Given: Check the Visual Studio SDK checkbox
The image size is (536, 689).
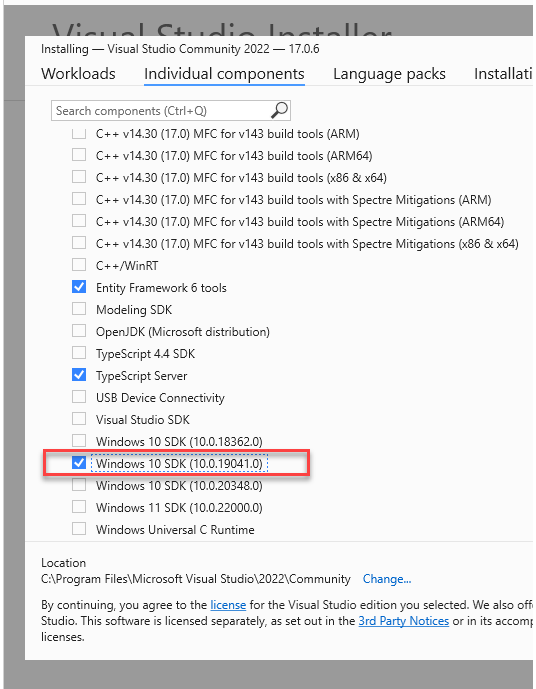Looking at the screenshot, I should point(79,418).
